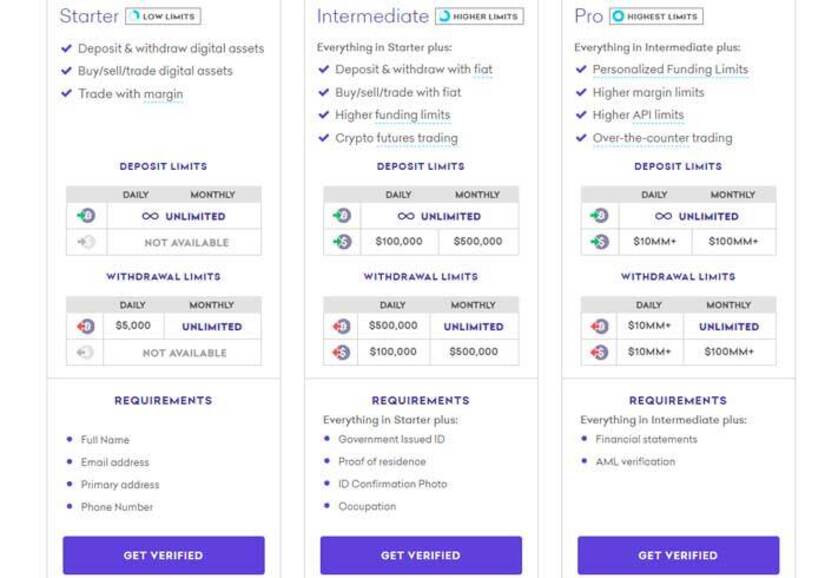Viewport: 825px width, 578px height.
Task: Click Get Verified for Pro tier
Action: click(678, 555)
